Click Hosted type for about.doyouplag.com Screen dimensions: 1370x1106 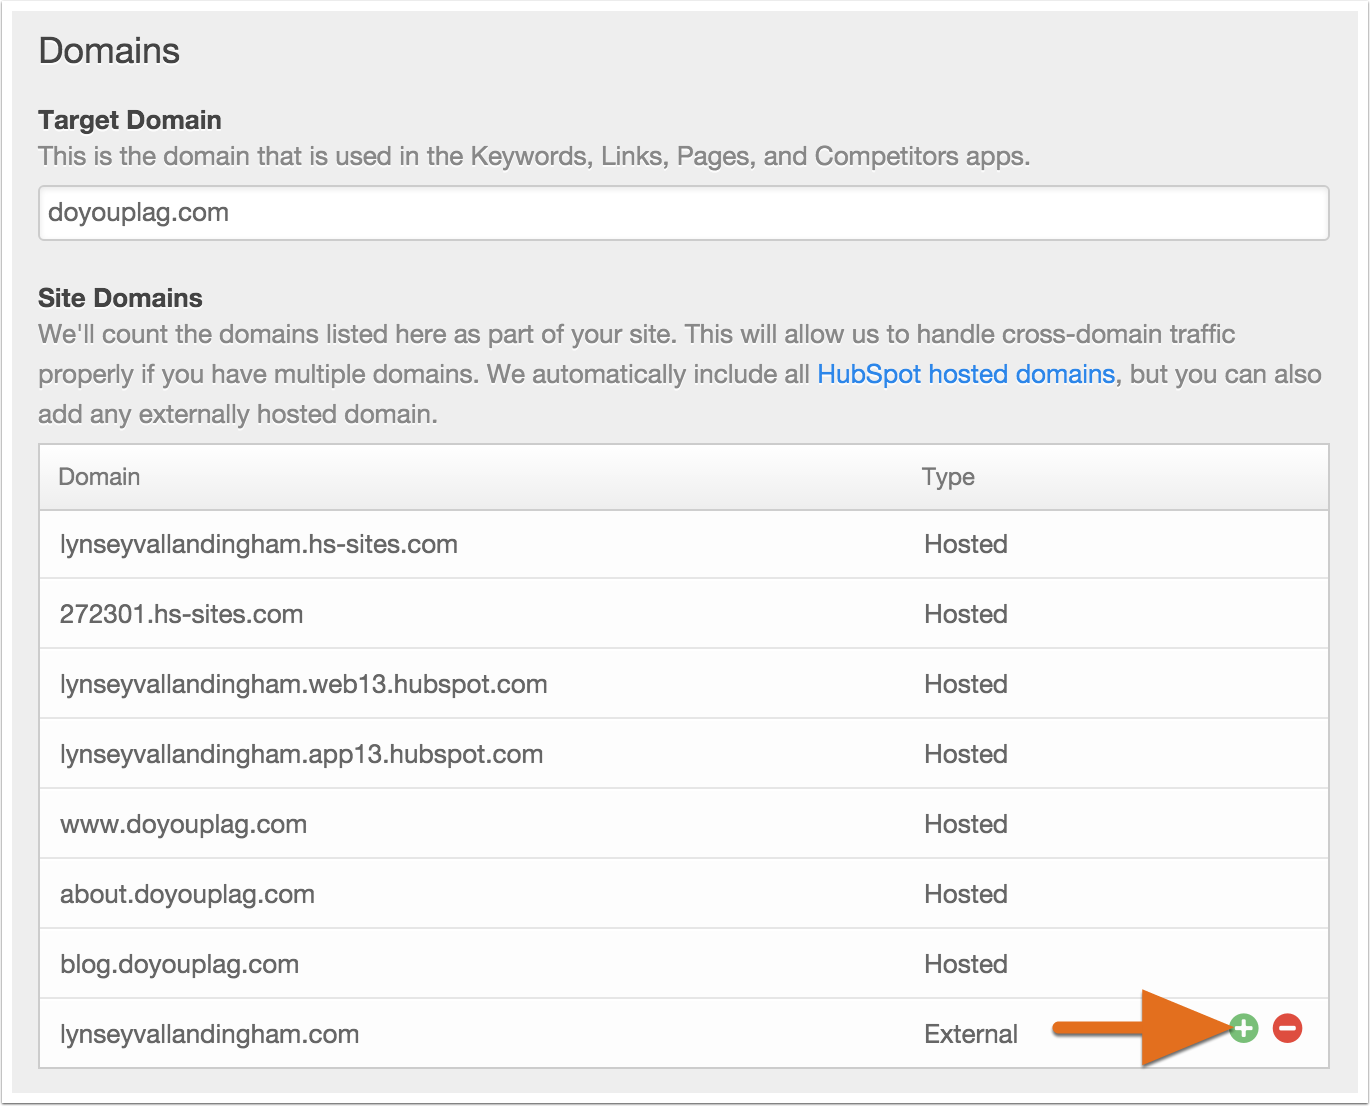pos(966,894)
